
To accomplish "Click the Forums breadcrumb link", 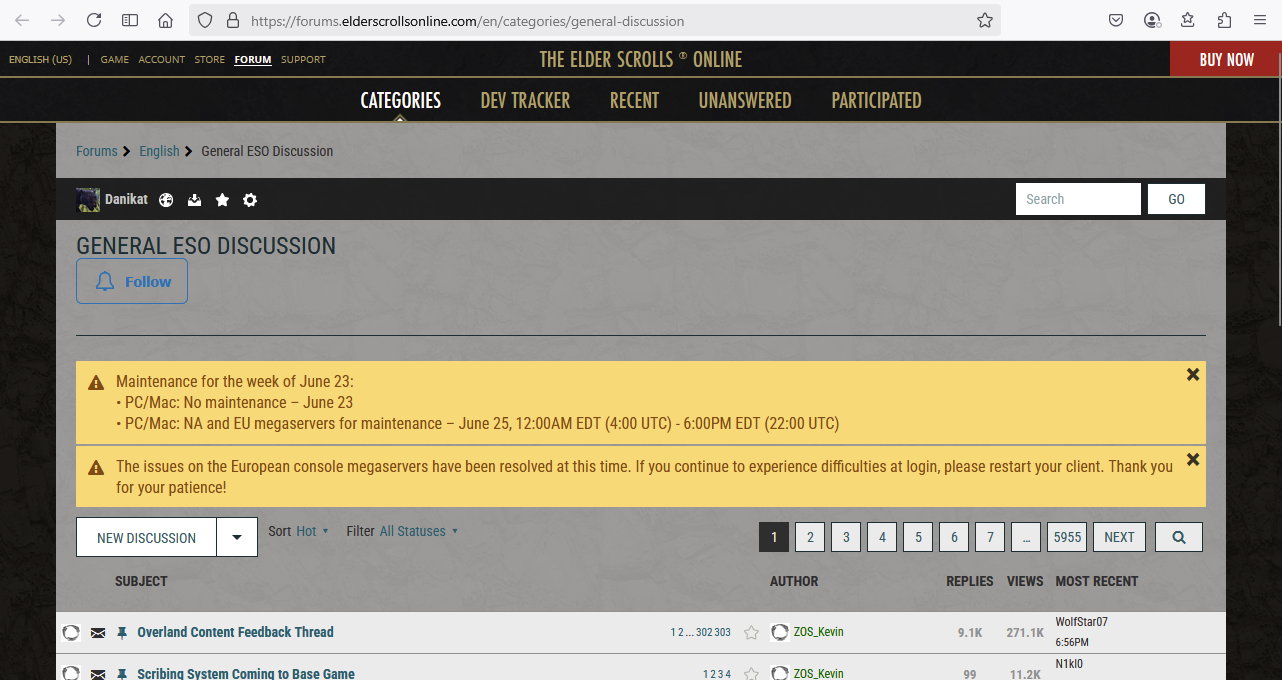I will click(x=97, y=151).
